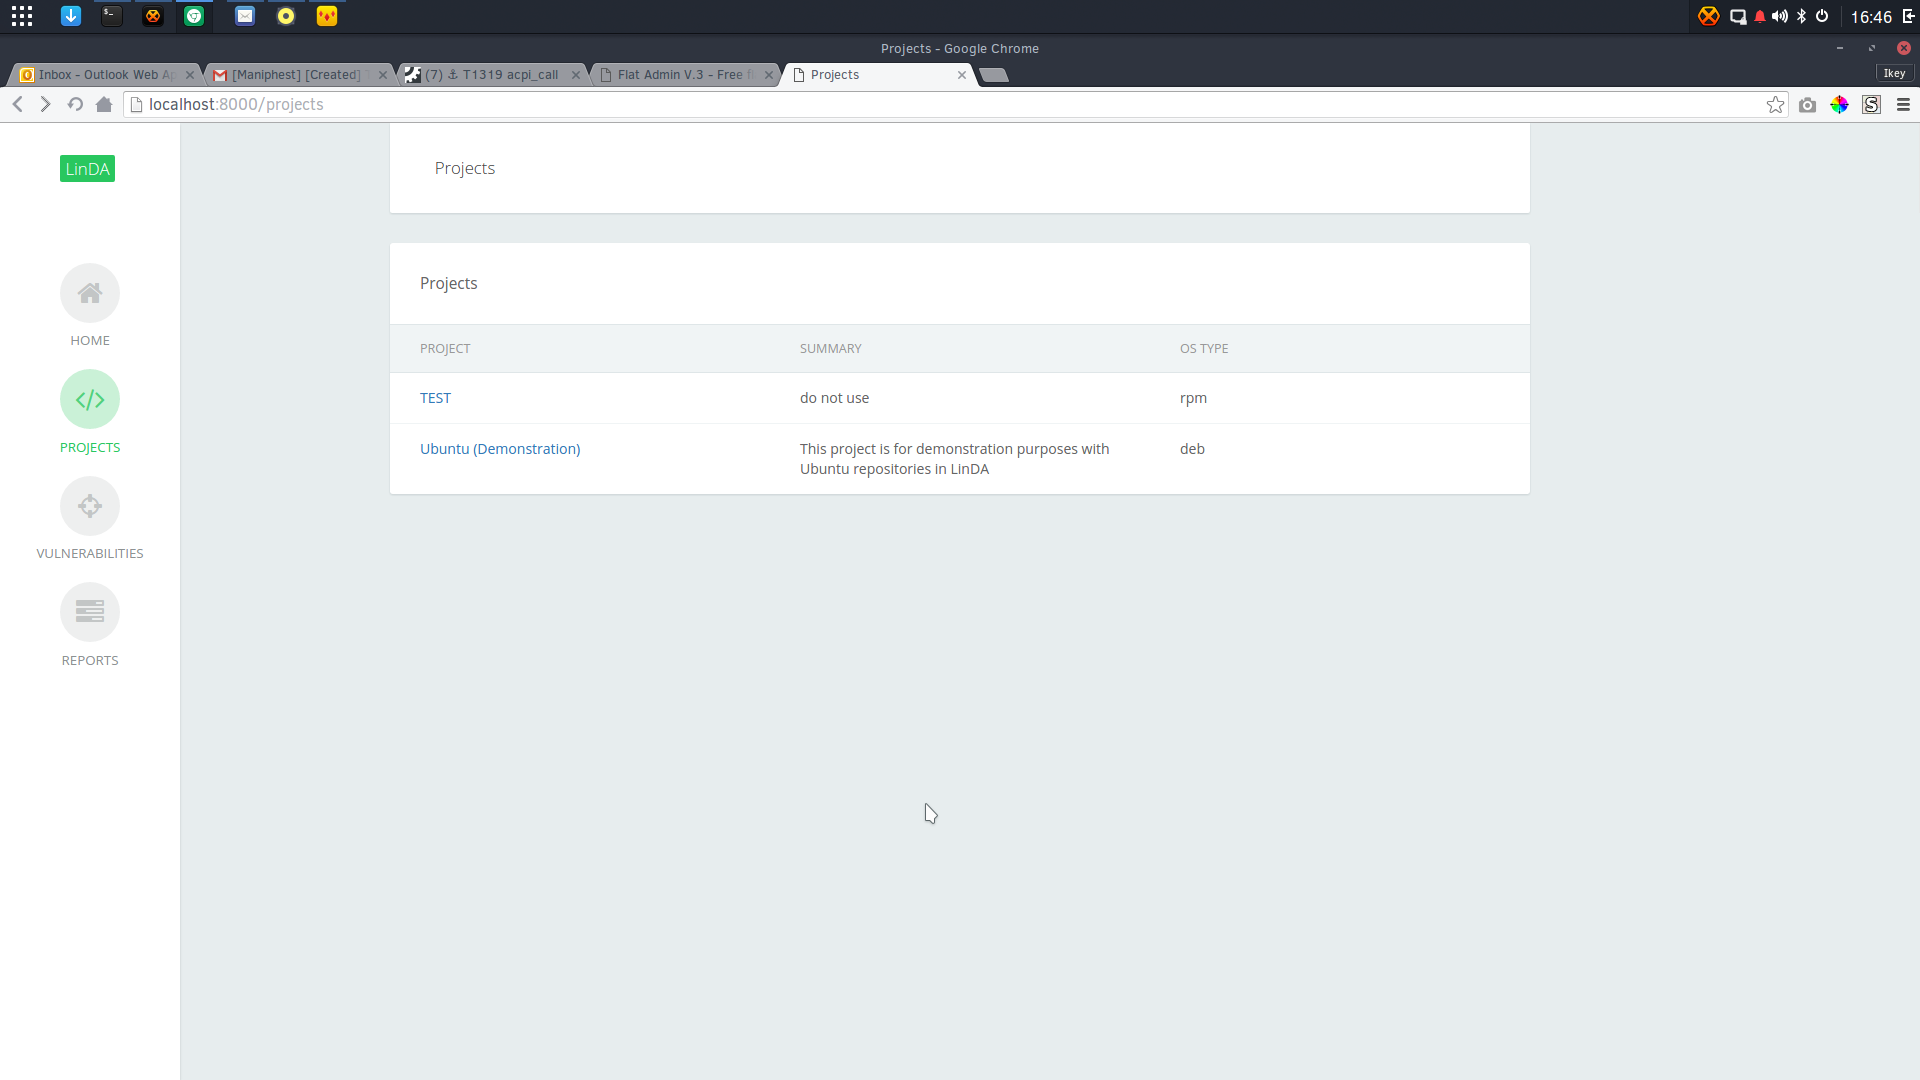Click the PROJECTS sidebar label

[x=90, y=448]
